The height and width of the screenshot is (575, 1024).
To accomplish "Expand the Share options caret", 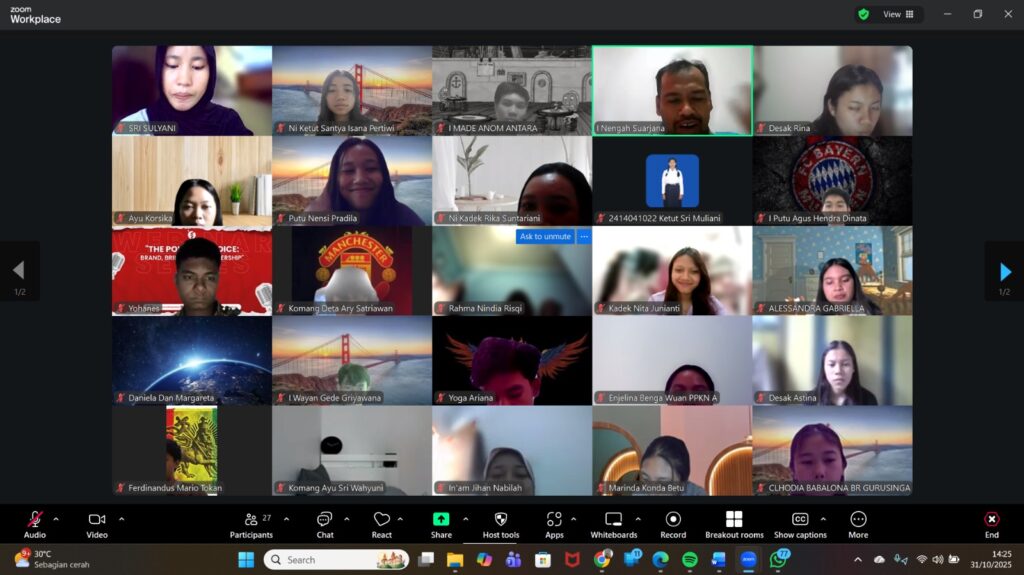I will [466, 519].
